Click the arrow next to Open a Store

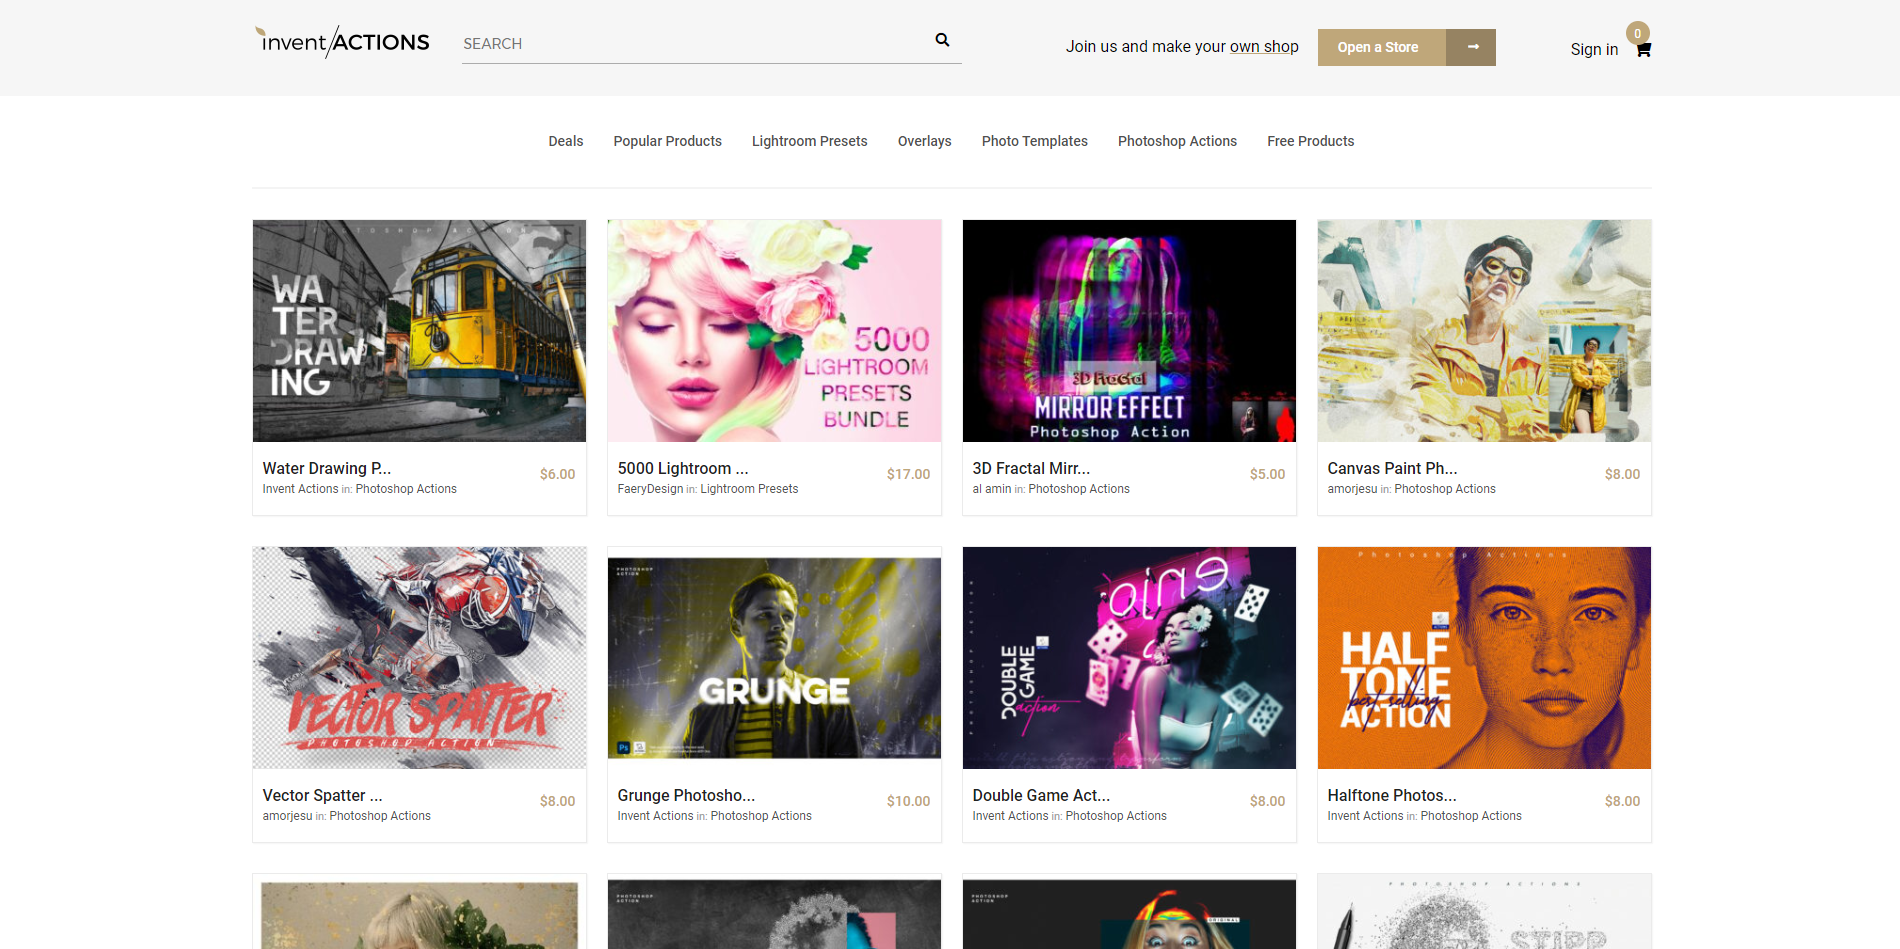point(1471,47)
